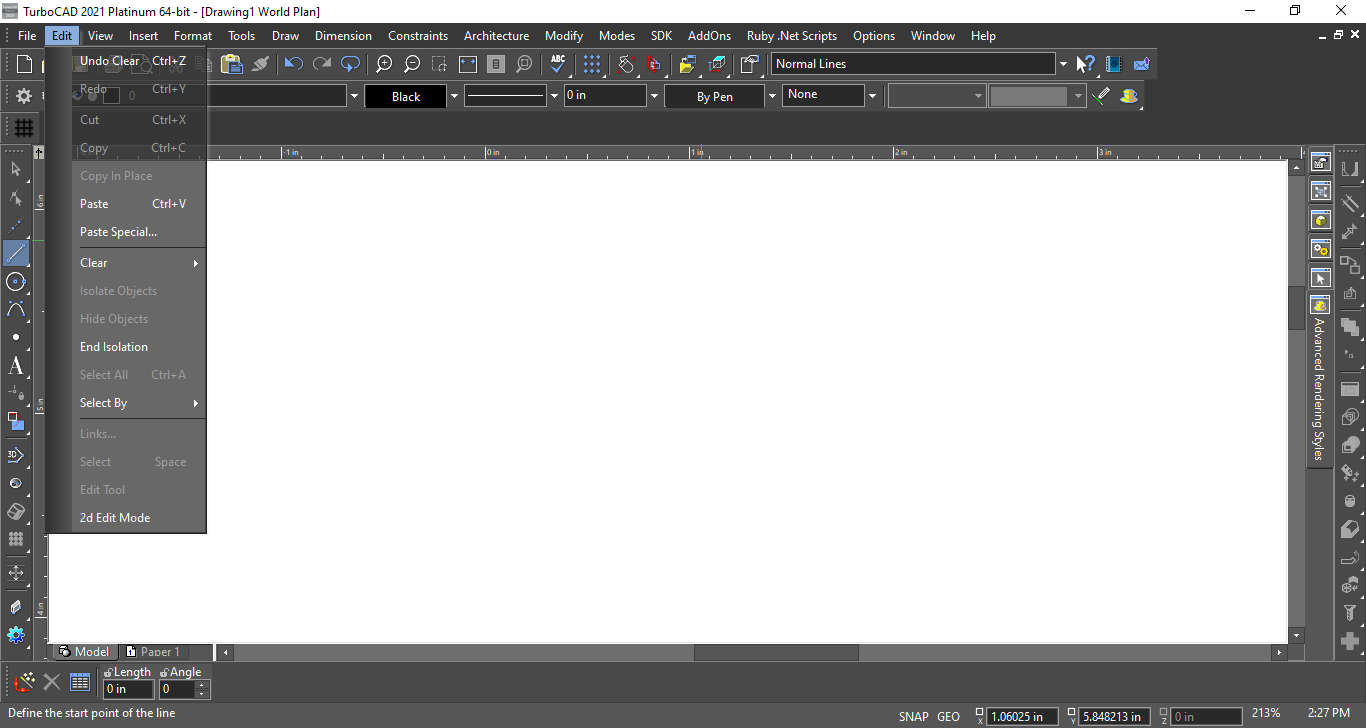Toggle GEO in the status bar
The image size is (1366, 728).
(x=948, y=716)
